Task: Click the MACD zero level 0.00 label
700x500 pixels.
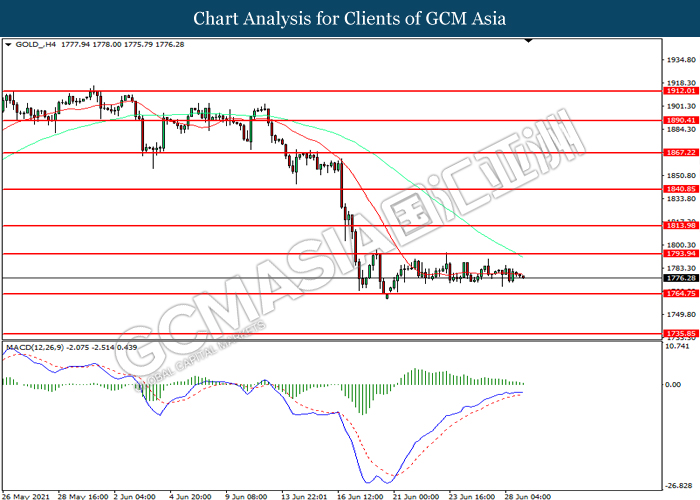Action: coord(672,384)
